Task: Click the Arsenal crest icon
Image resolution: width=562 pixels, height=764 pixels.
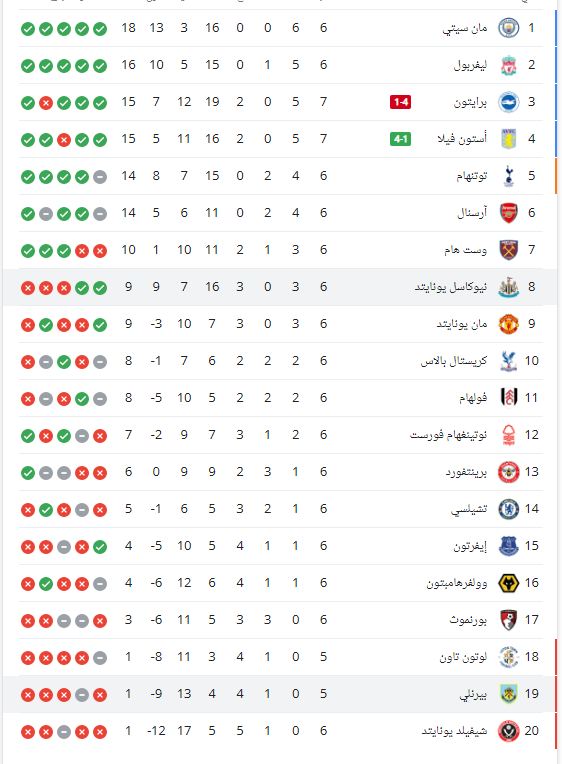Action: click(508, 213)
